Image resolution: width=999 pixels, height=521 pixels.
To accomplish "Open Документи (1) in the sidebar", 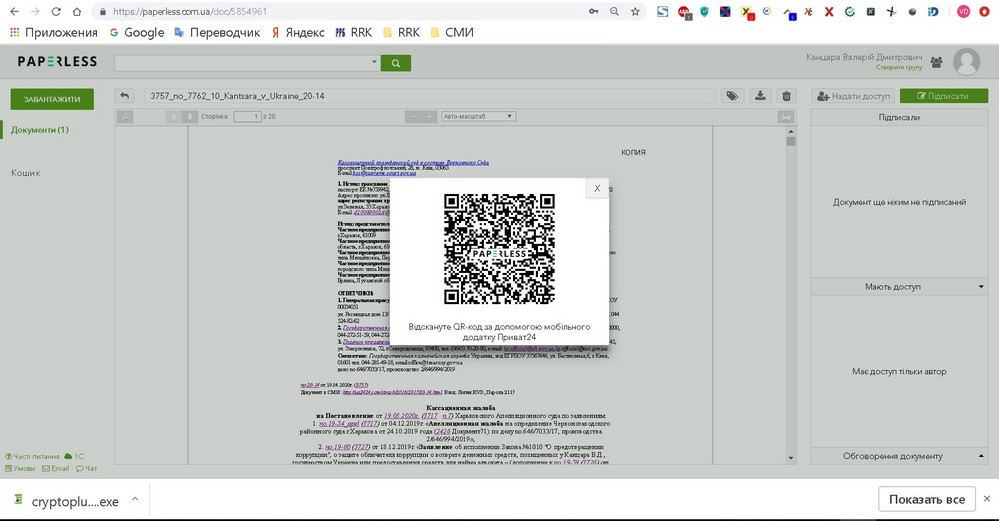I will 40,130.
